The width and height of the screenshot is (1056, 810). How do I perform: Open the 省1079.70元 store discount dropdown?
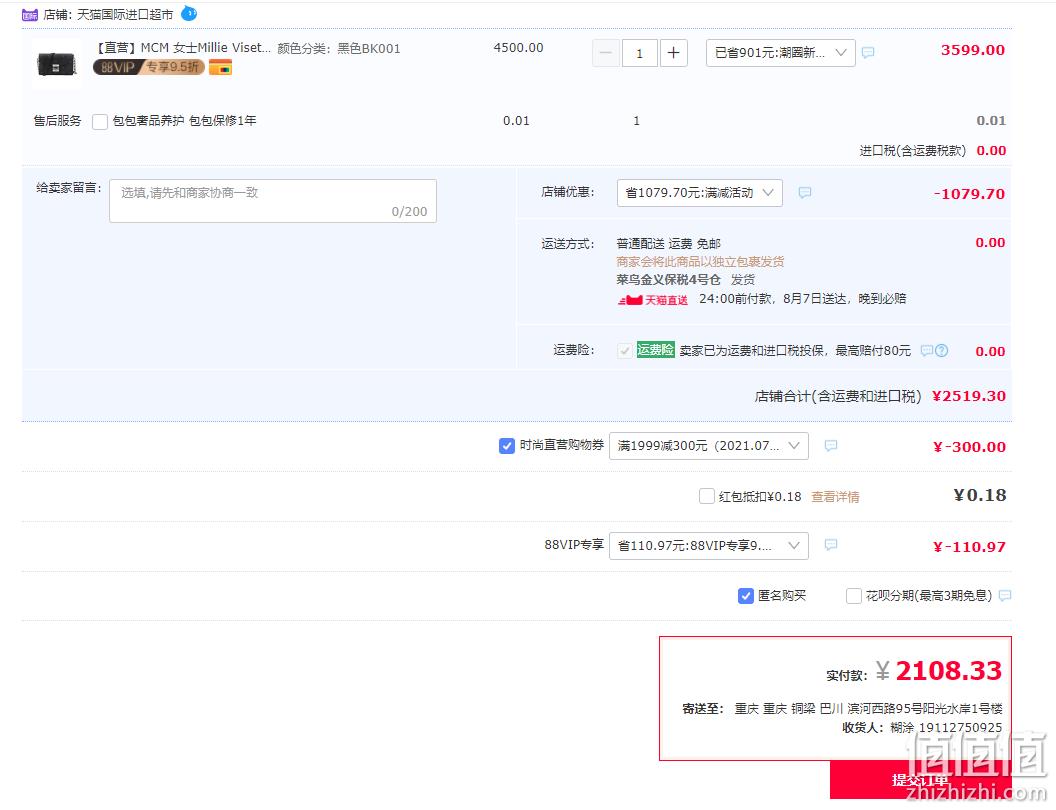point(700,193)
